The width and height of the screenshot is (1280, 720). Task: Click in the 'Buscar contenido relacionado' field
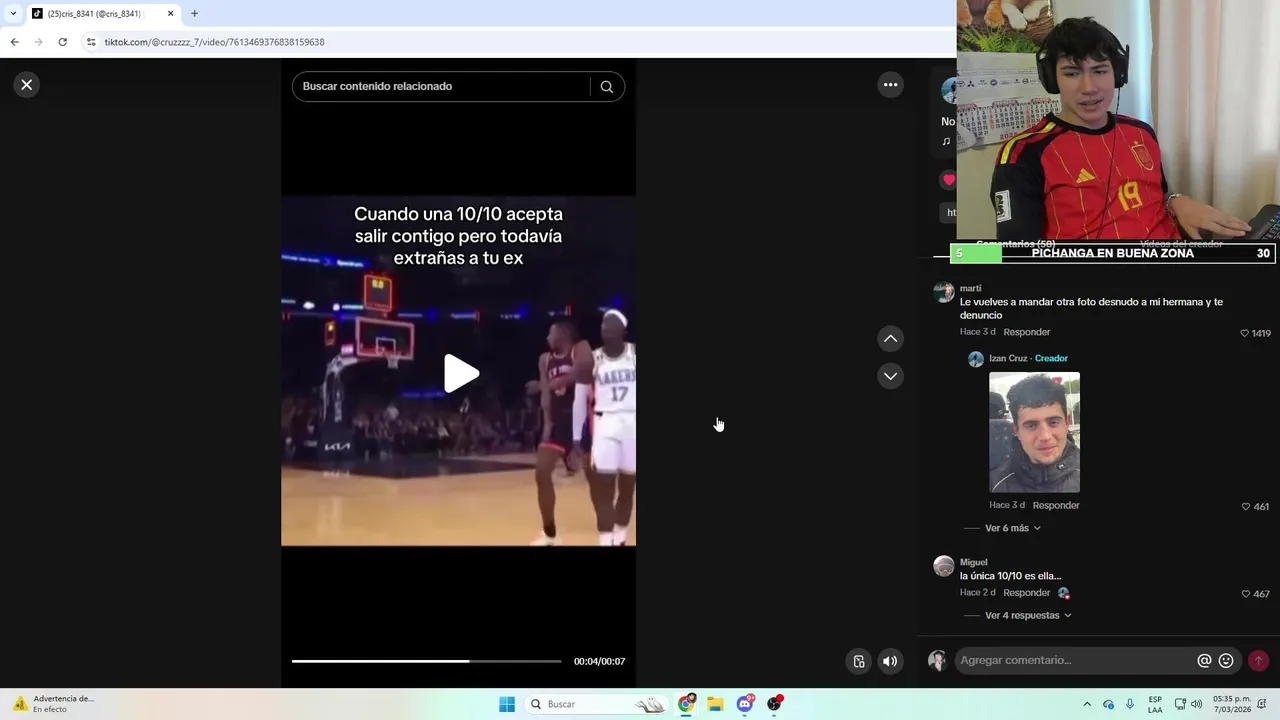coord(440,86)
